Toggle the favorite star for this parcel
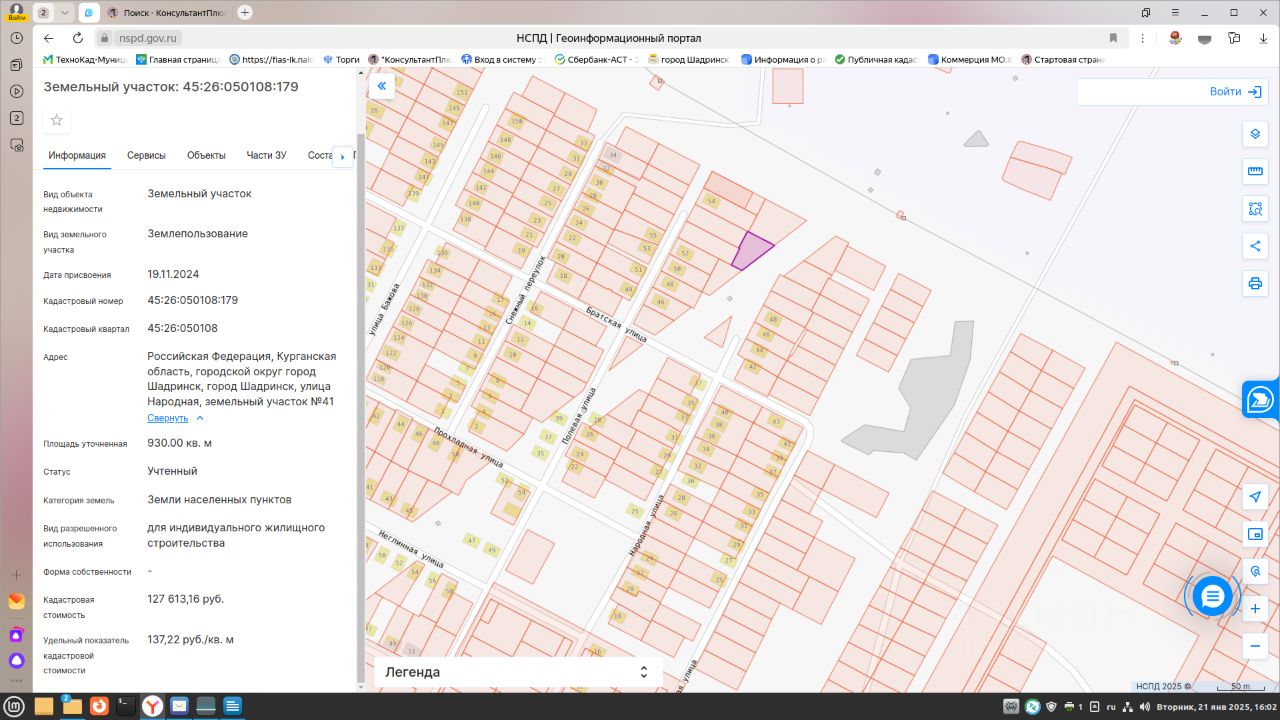This screenshot has height=720, width=1280. 57,120
